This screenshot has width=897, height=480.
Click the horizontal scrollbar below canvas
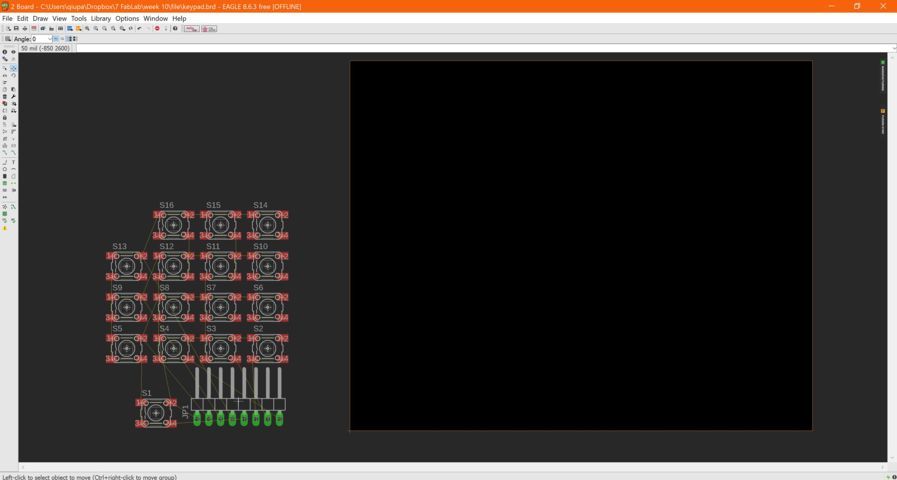(x=452, y=467)
